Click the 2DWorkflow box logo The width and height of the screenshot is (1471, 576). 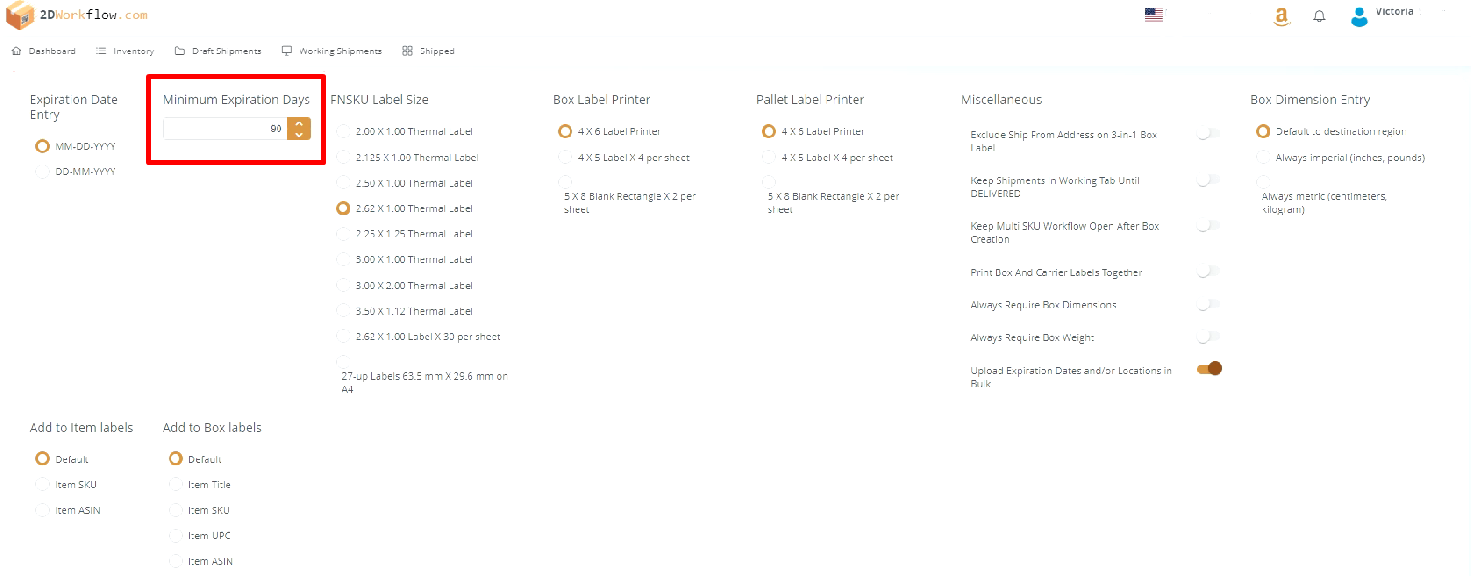click(x=20, y=15)
